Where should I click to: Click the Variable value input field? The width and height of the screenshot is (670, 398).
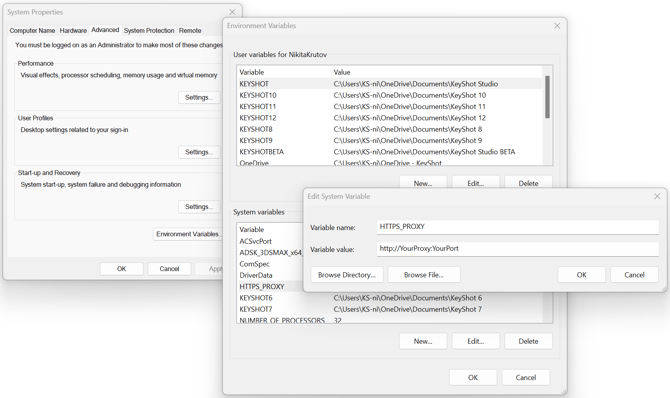tap(517, 249)
